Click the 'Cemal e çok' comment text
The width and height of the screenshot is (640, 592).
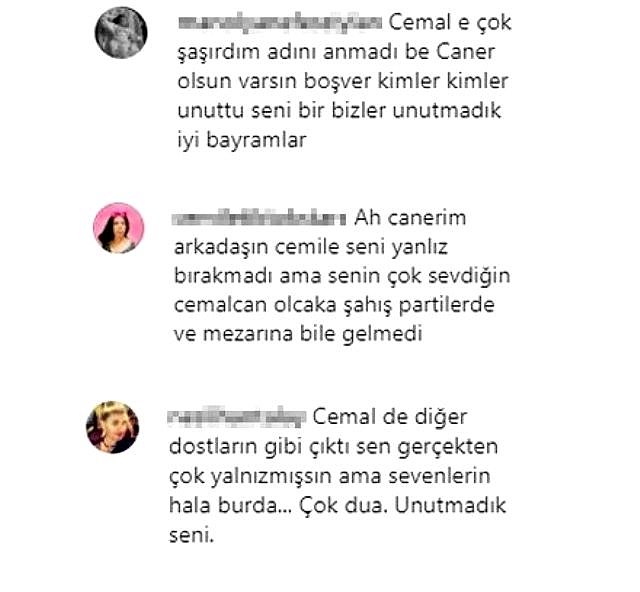coord(450,23)
